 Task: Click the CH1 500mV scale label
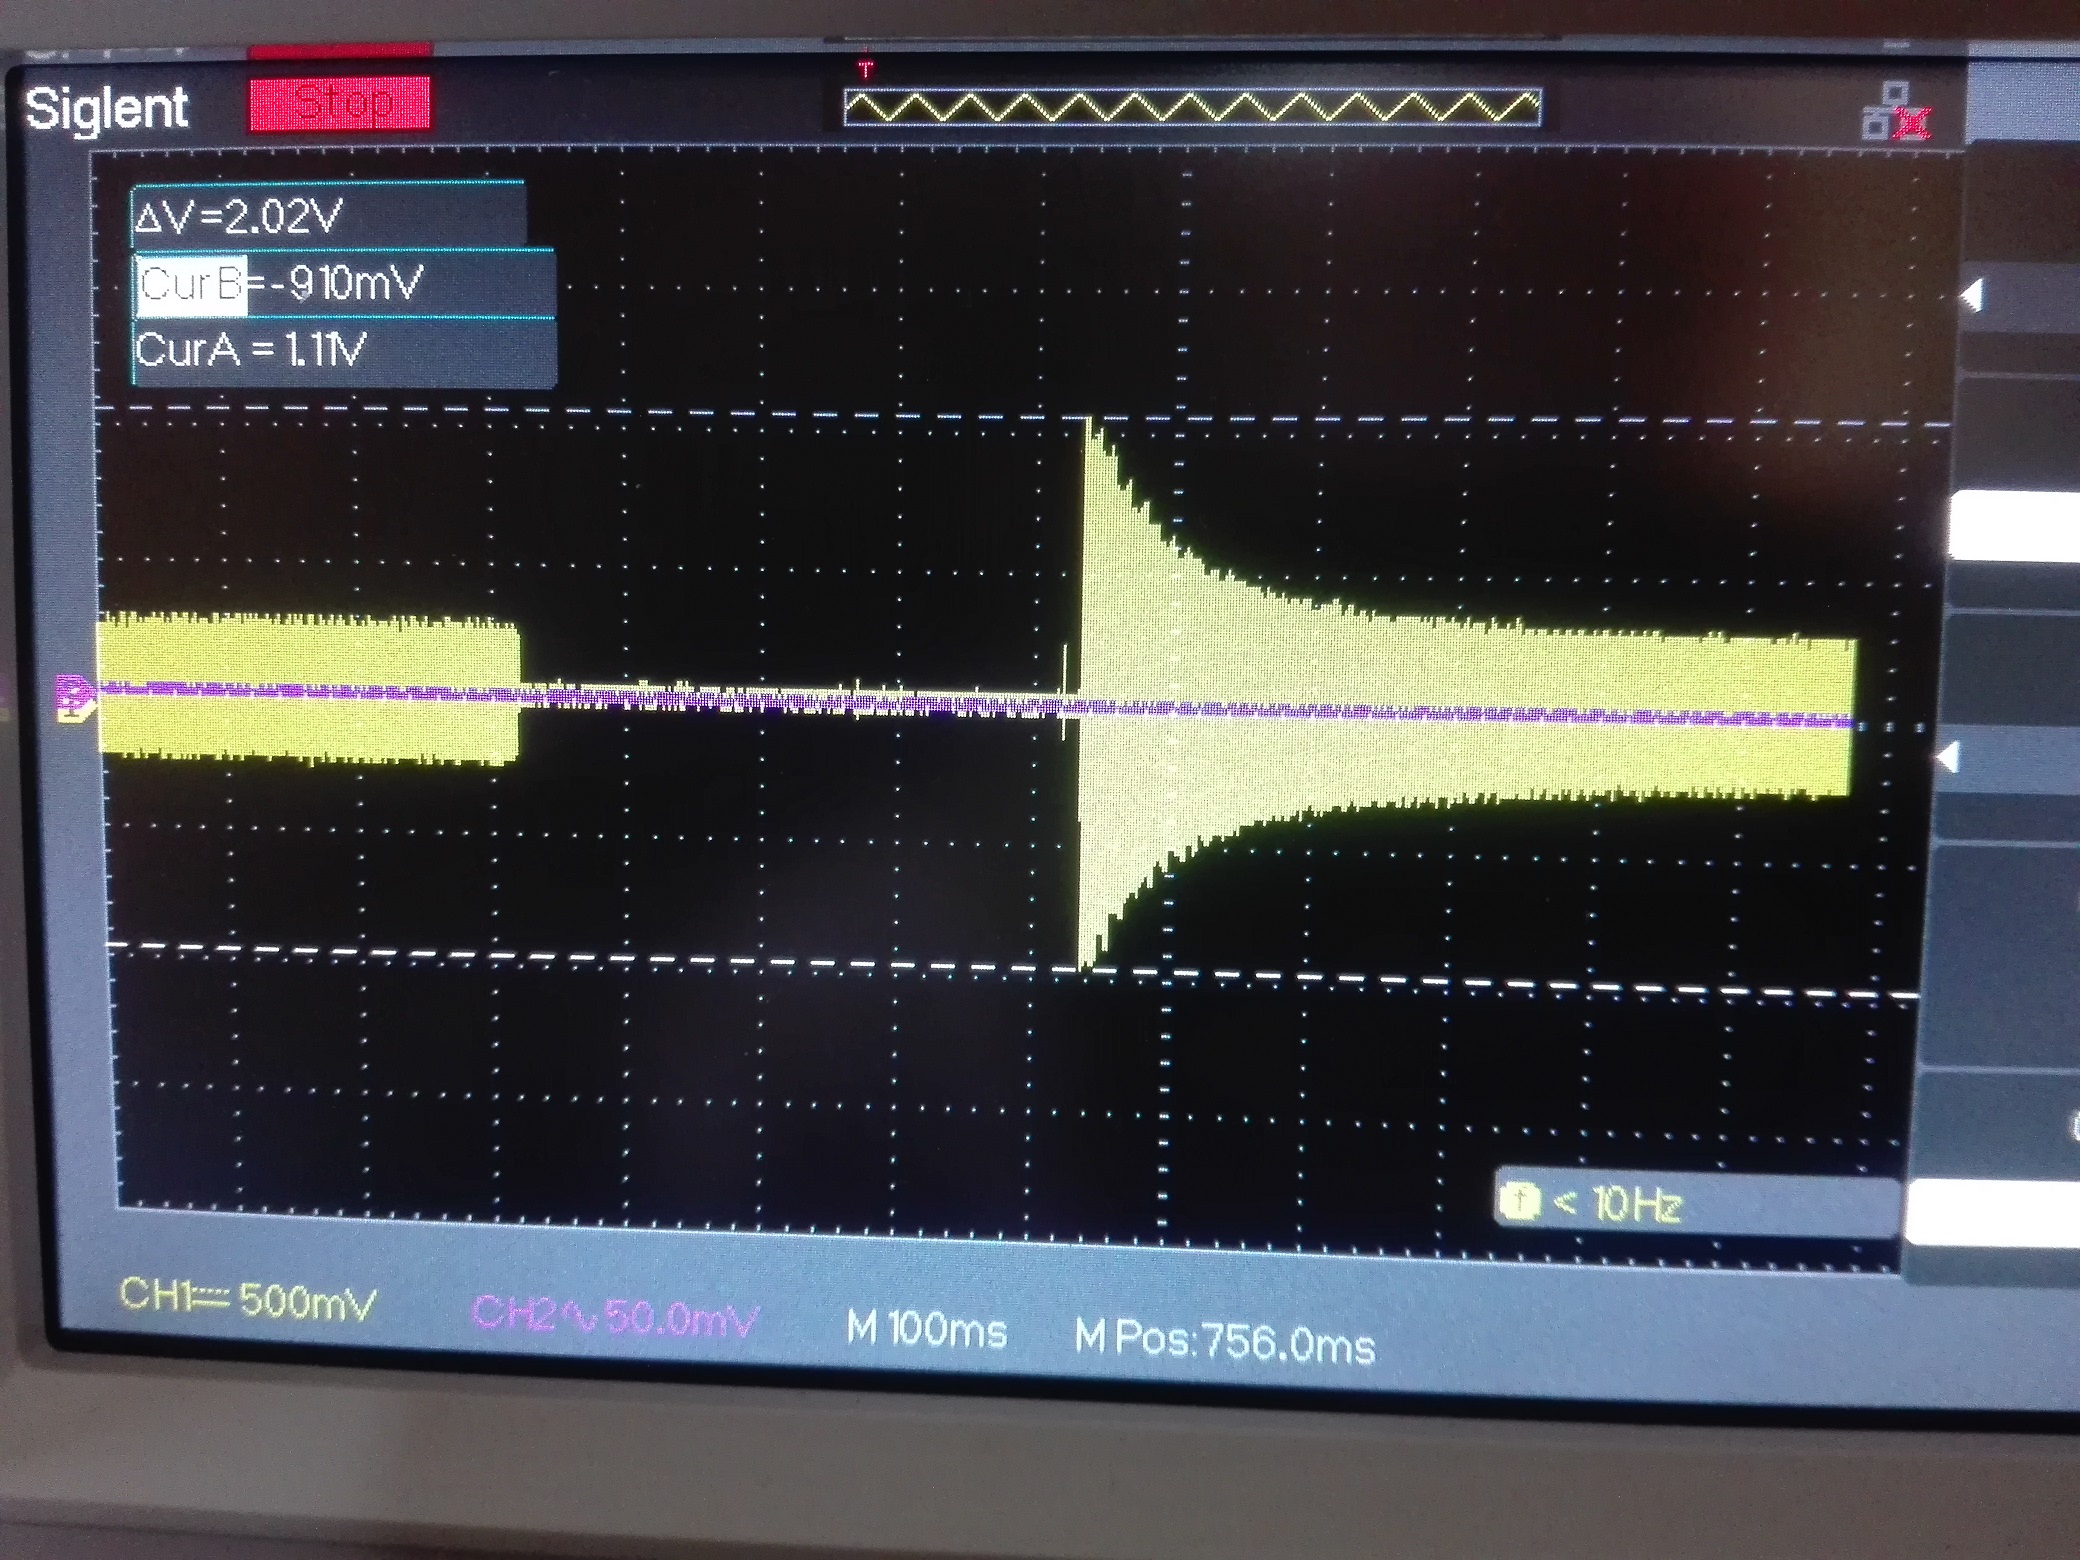point(246,1299)
